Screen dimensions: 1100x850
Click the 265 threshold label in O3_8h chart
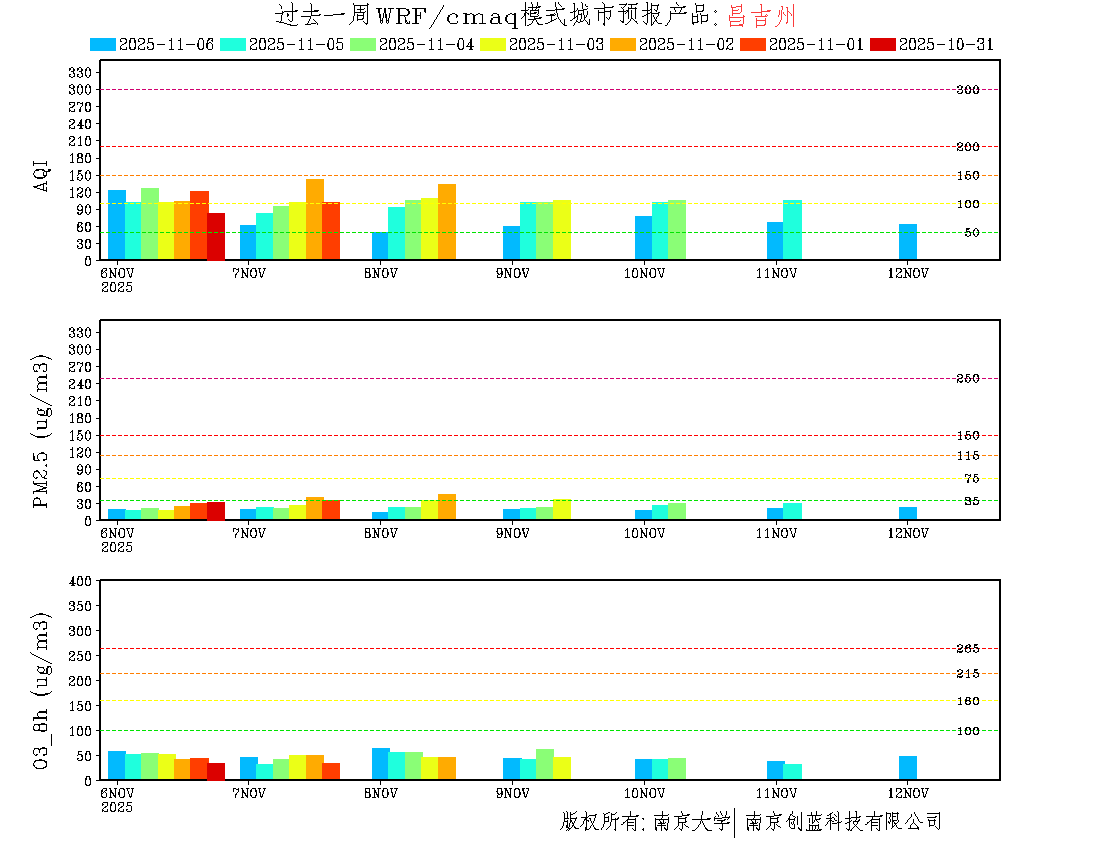(967, 649)
